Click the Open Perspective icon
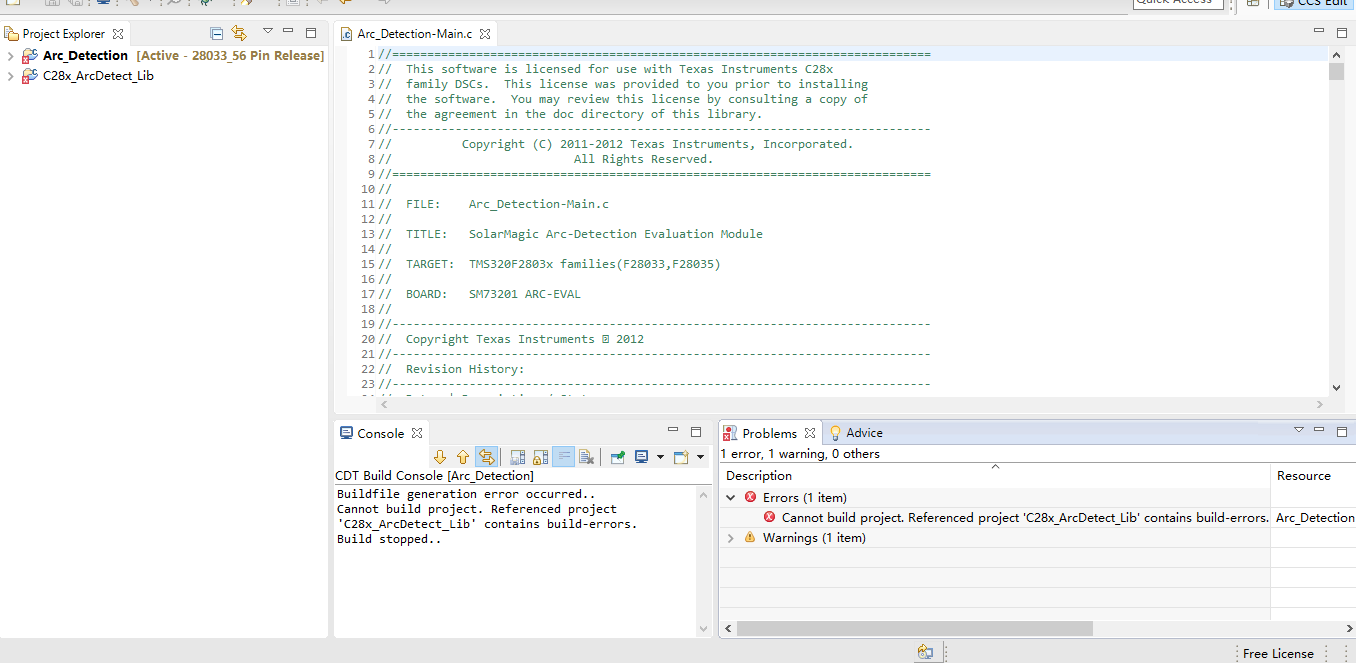 pos(1253,3)
